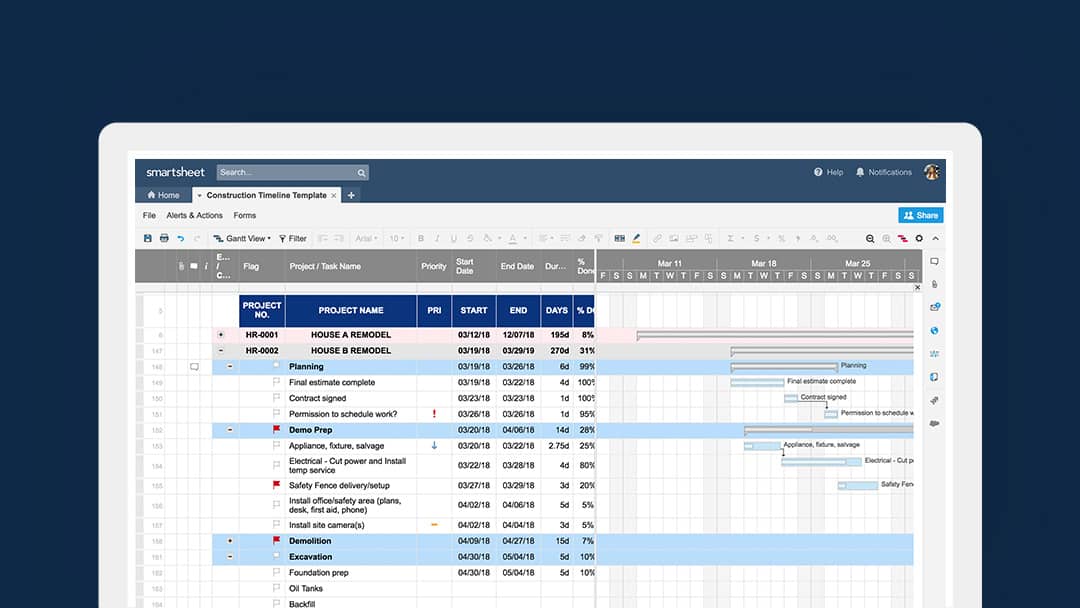Click the blue Undo arrow
The height and width of the screenshot is (608, 1080).
point(181,239)
